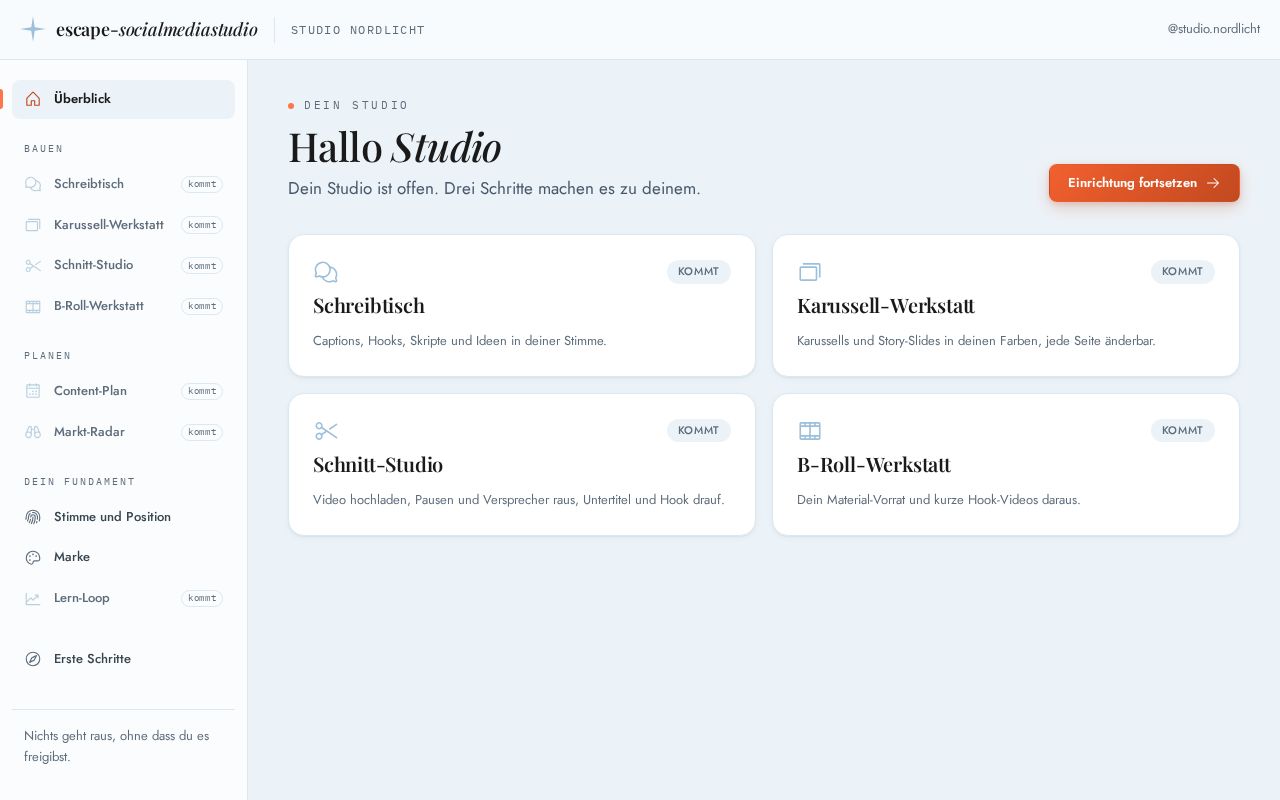1280x800 pixels.
Task: Select B-Roll-Werkstatt in the sidebar
Action: [x=123, y=306]
